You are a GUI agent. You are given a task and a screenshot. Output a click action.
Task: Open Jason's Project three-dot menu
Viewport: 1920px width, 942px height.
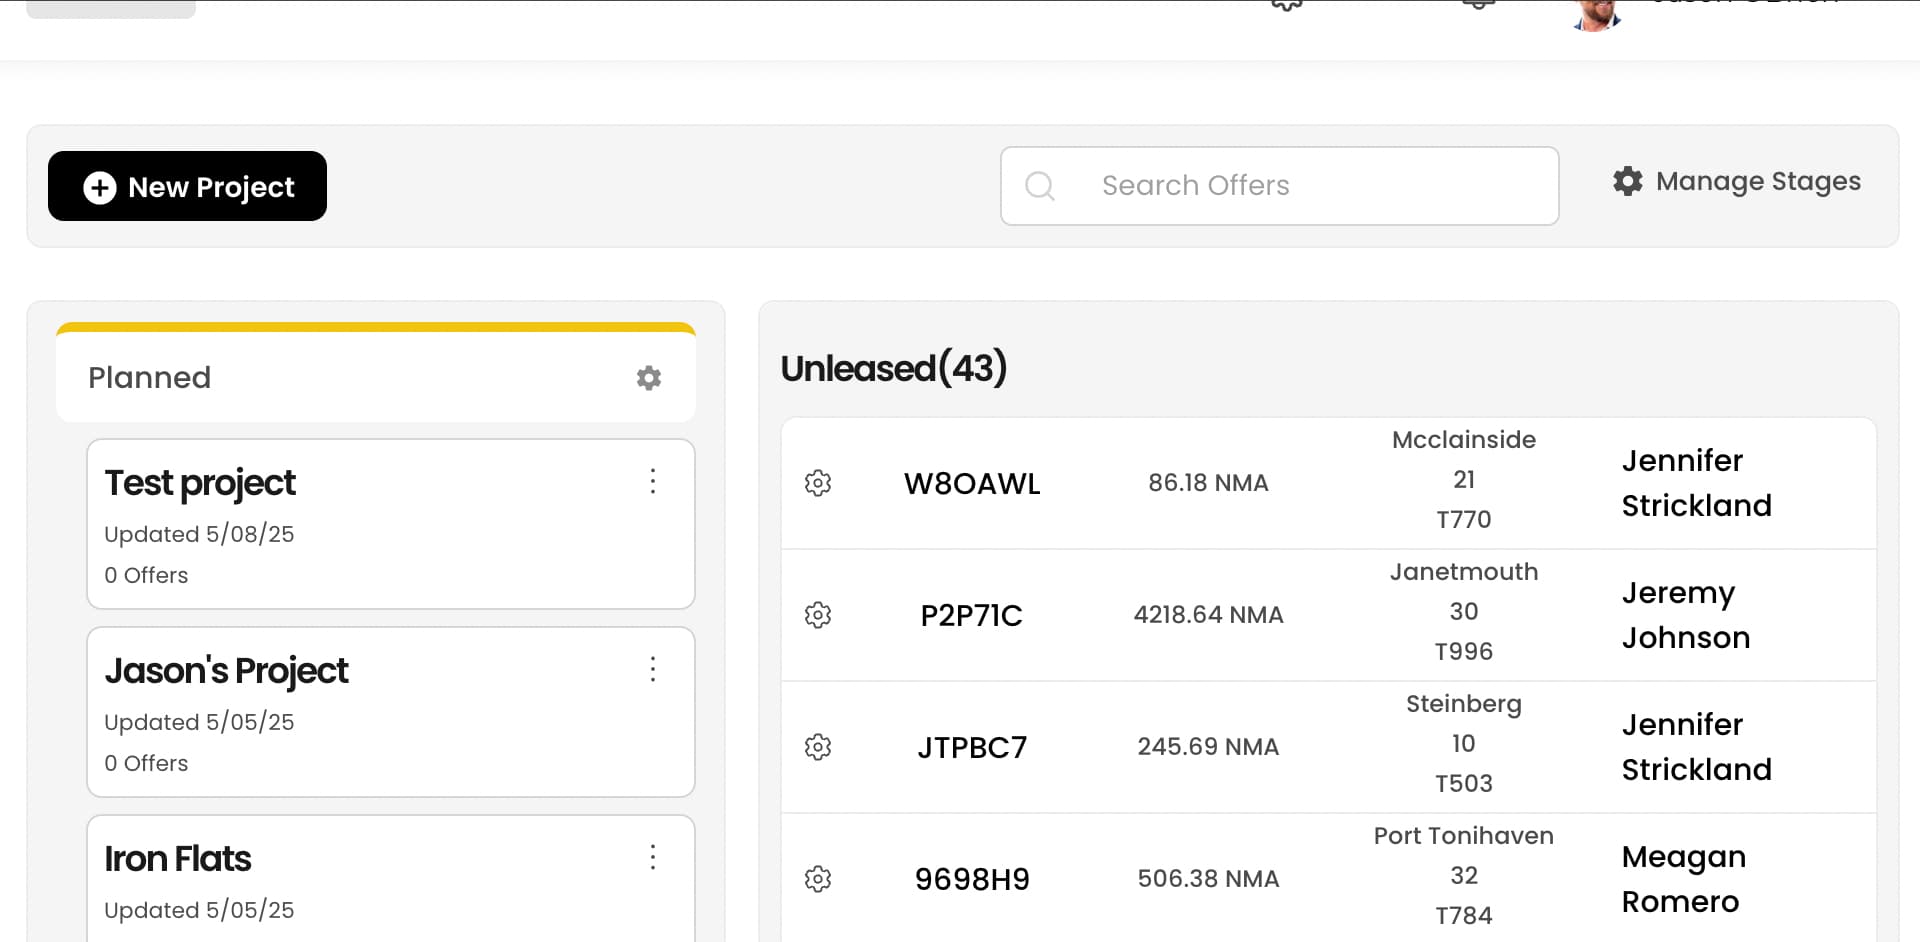653,669
